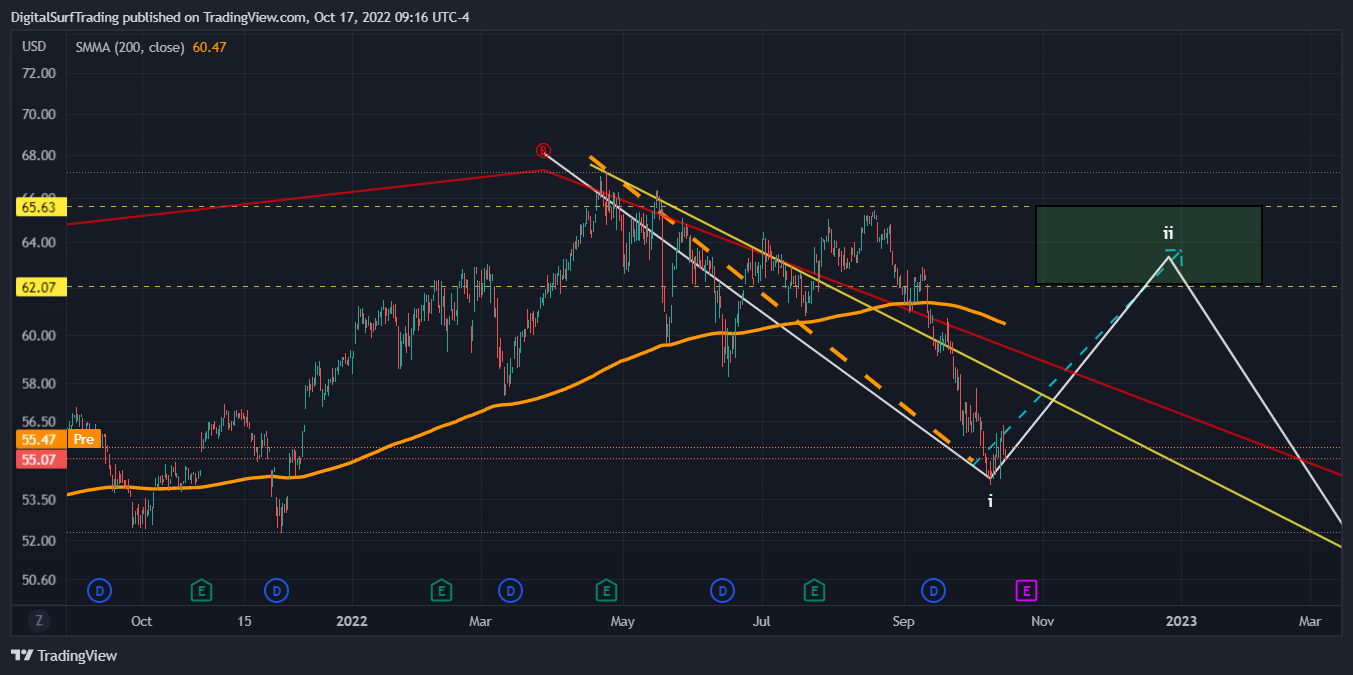1353x675 pixels.
Task: Click the May time axis label
Action: [623, 621]
